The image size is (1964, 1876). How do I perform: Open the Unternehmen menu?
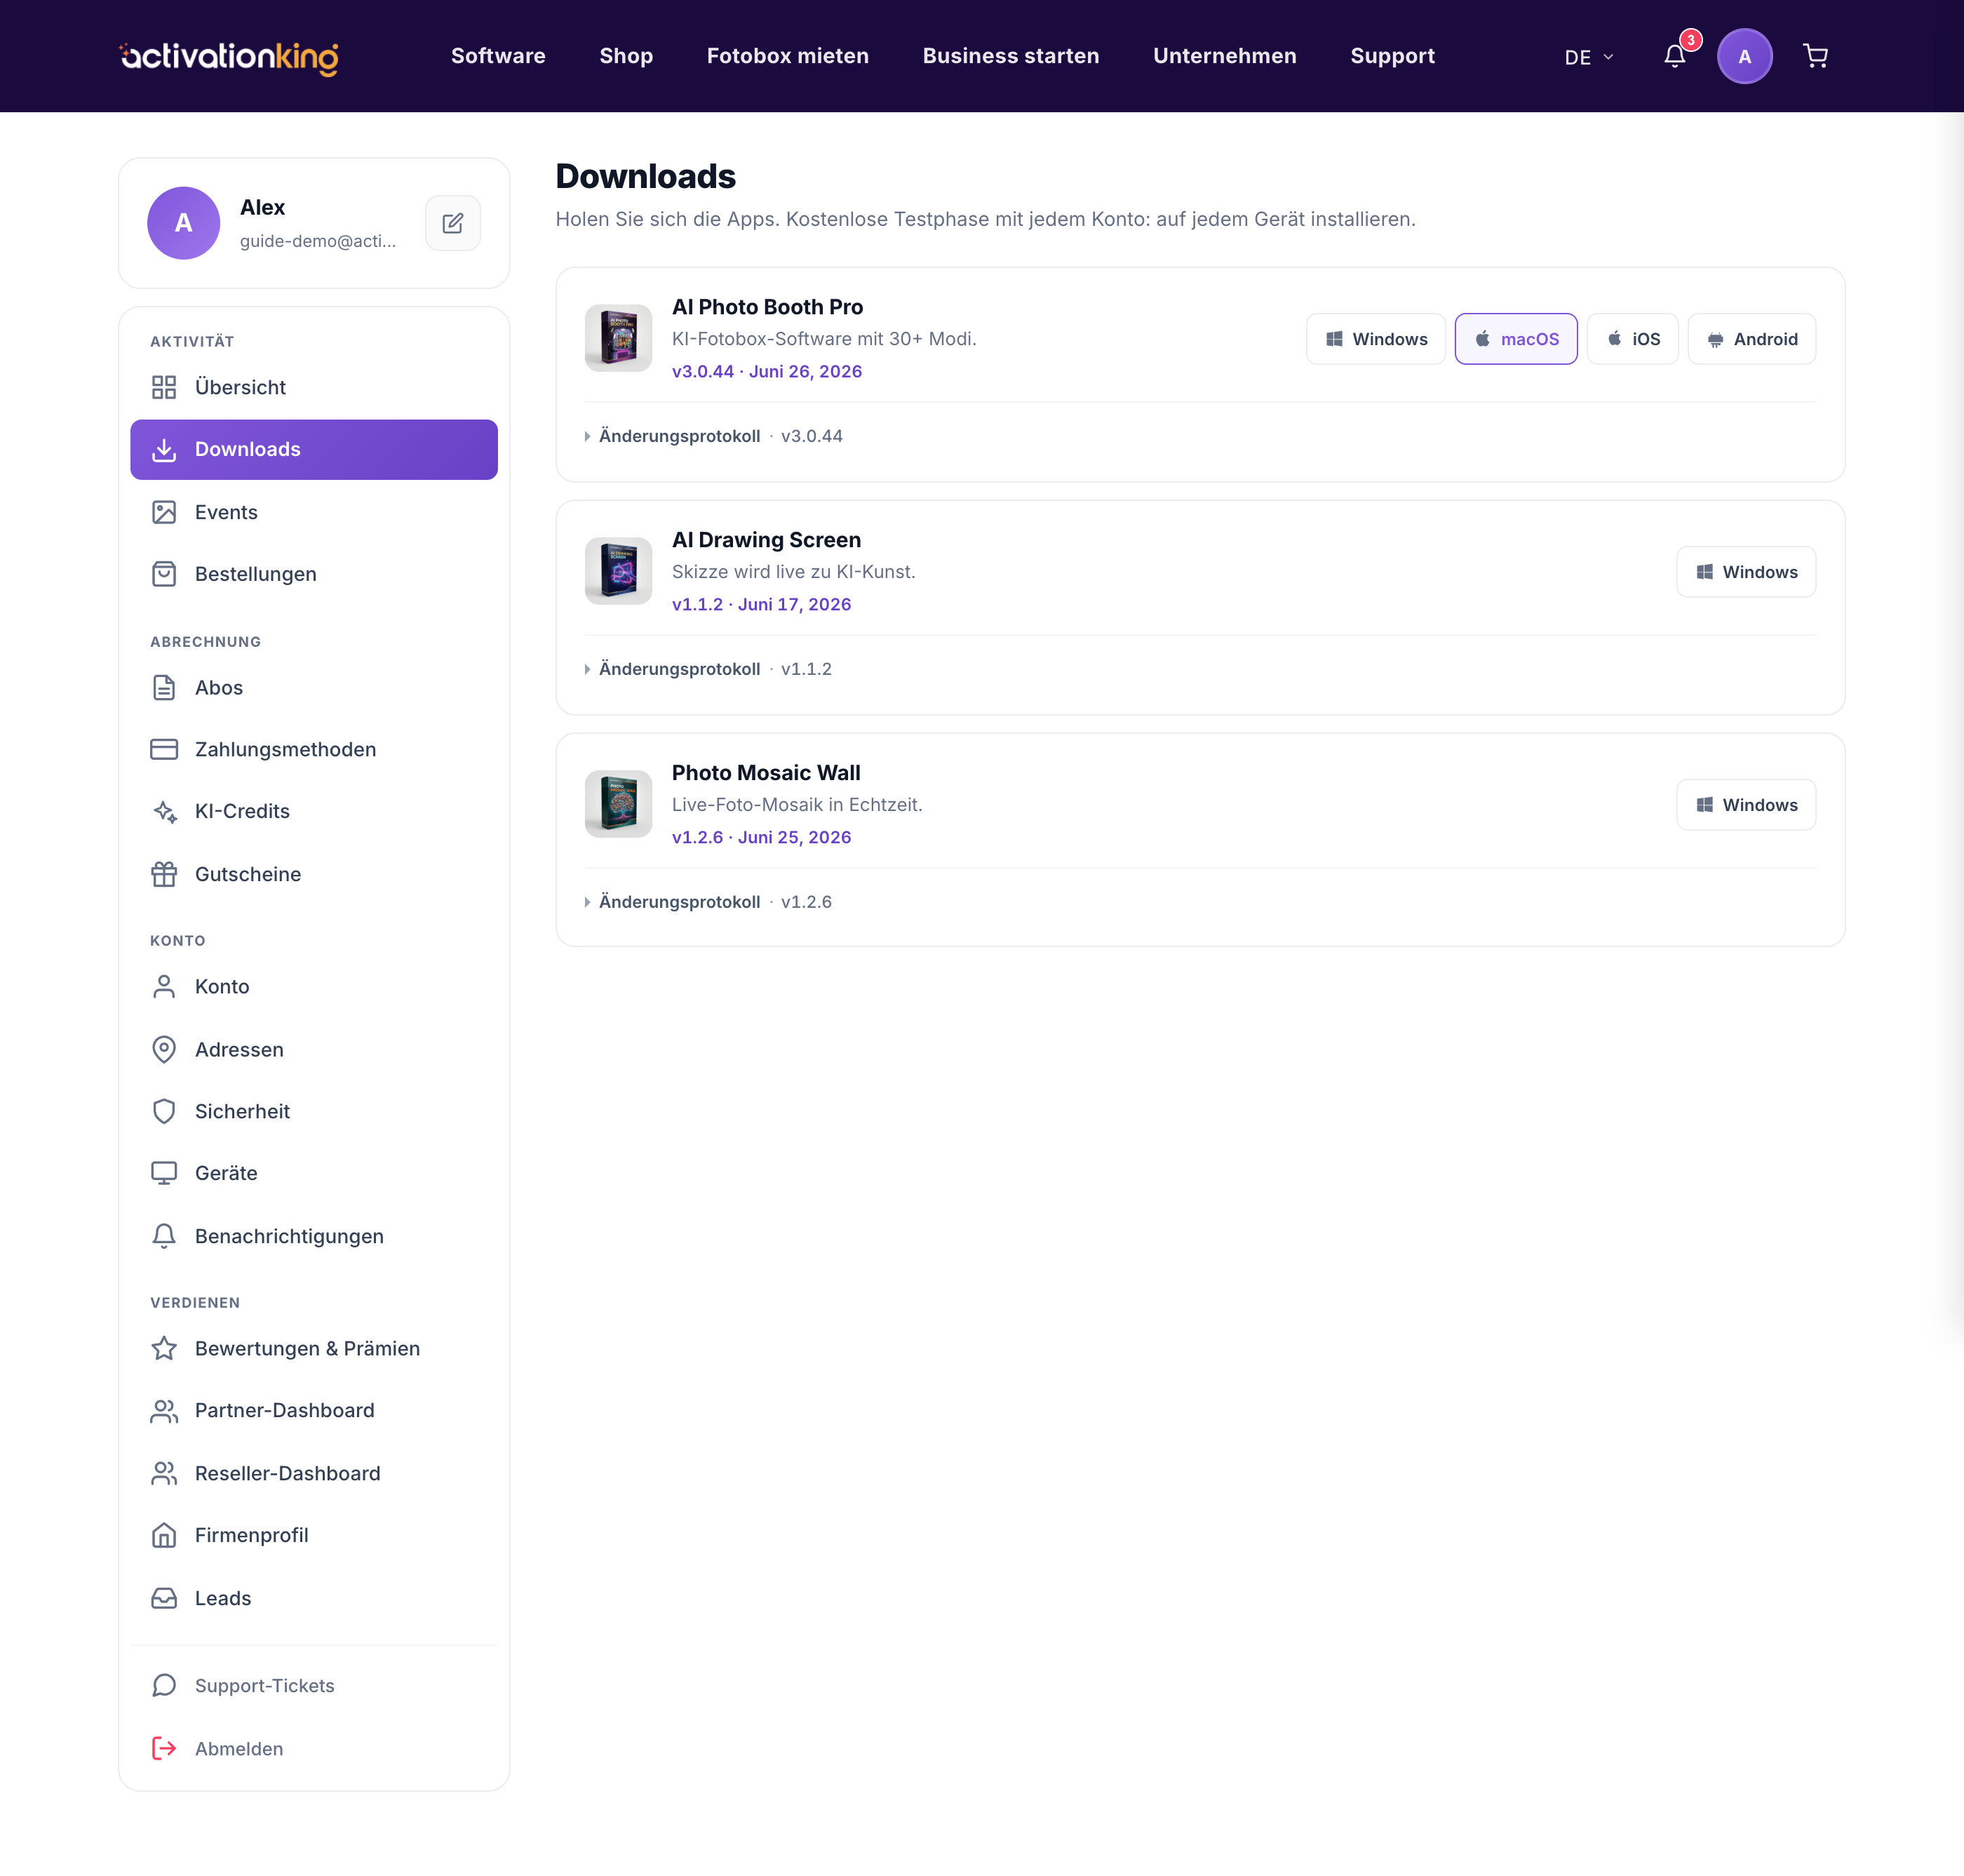pos(1225,56)
